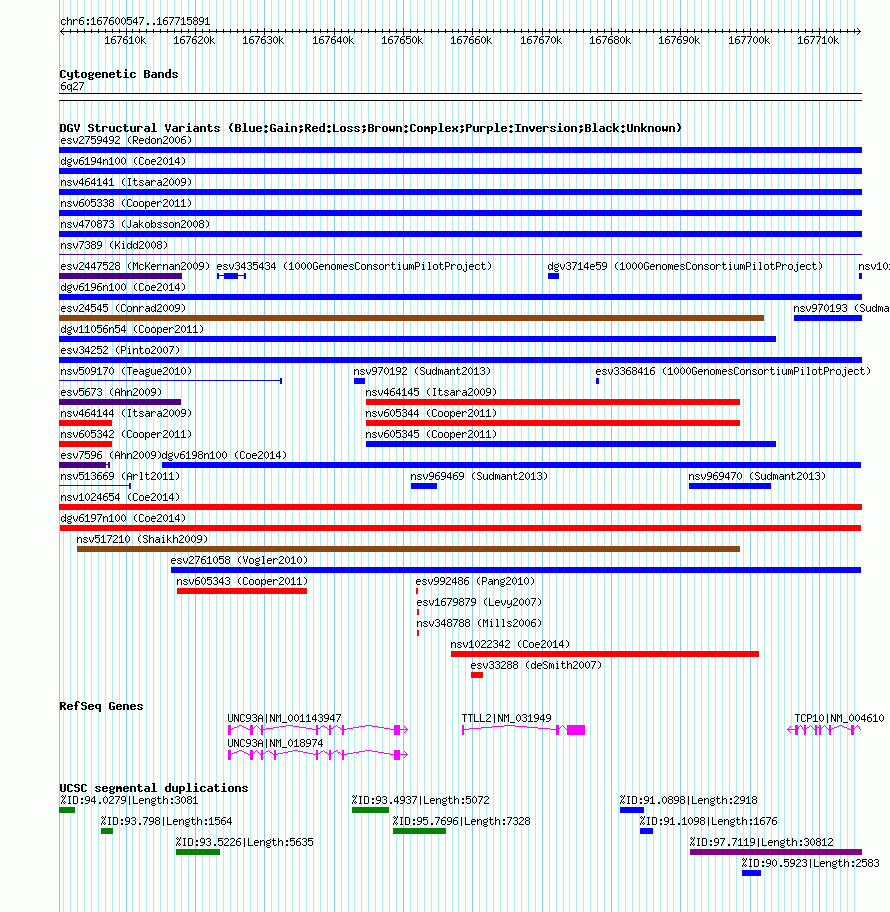890x912 pixels.
Task: Click the chr6:167600547..167715891 coordinate label
Action: pyautogui.click(x=135, y=21)
